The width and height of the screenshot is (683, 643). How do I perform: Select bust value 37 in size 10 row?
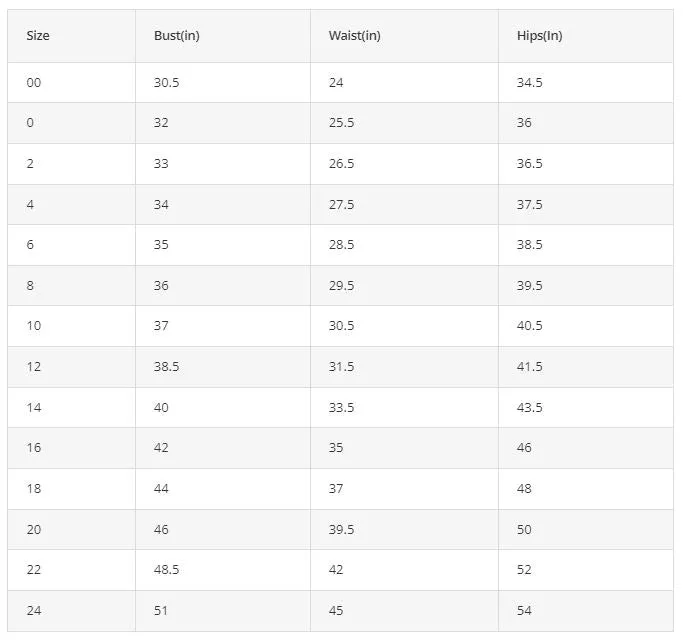(161, 326)
